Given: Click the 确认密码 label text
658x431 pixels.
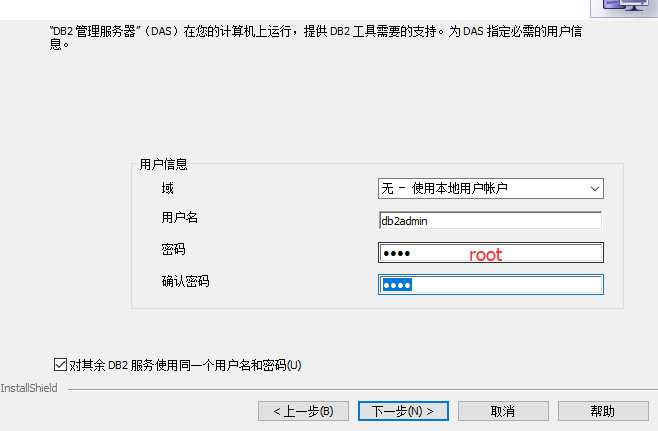Looking at the screenshot, I should tap(185, 281).
